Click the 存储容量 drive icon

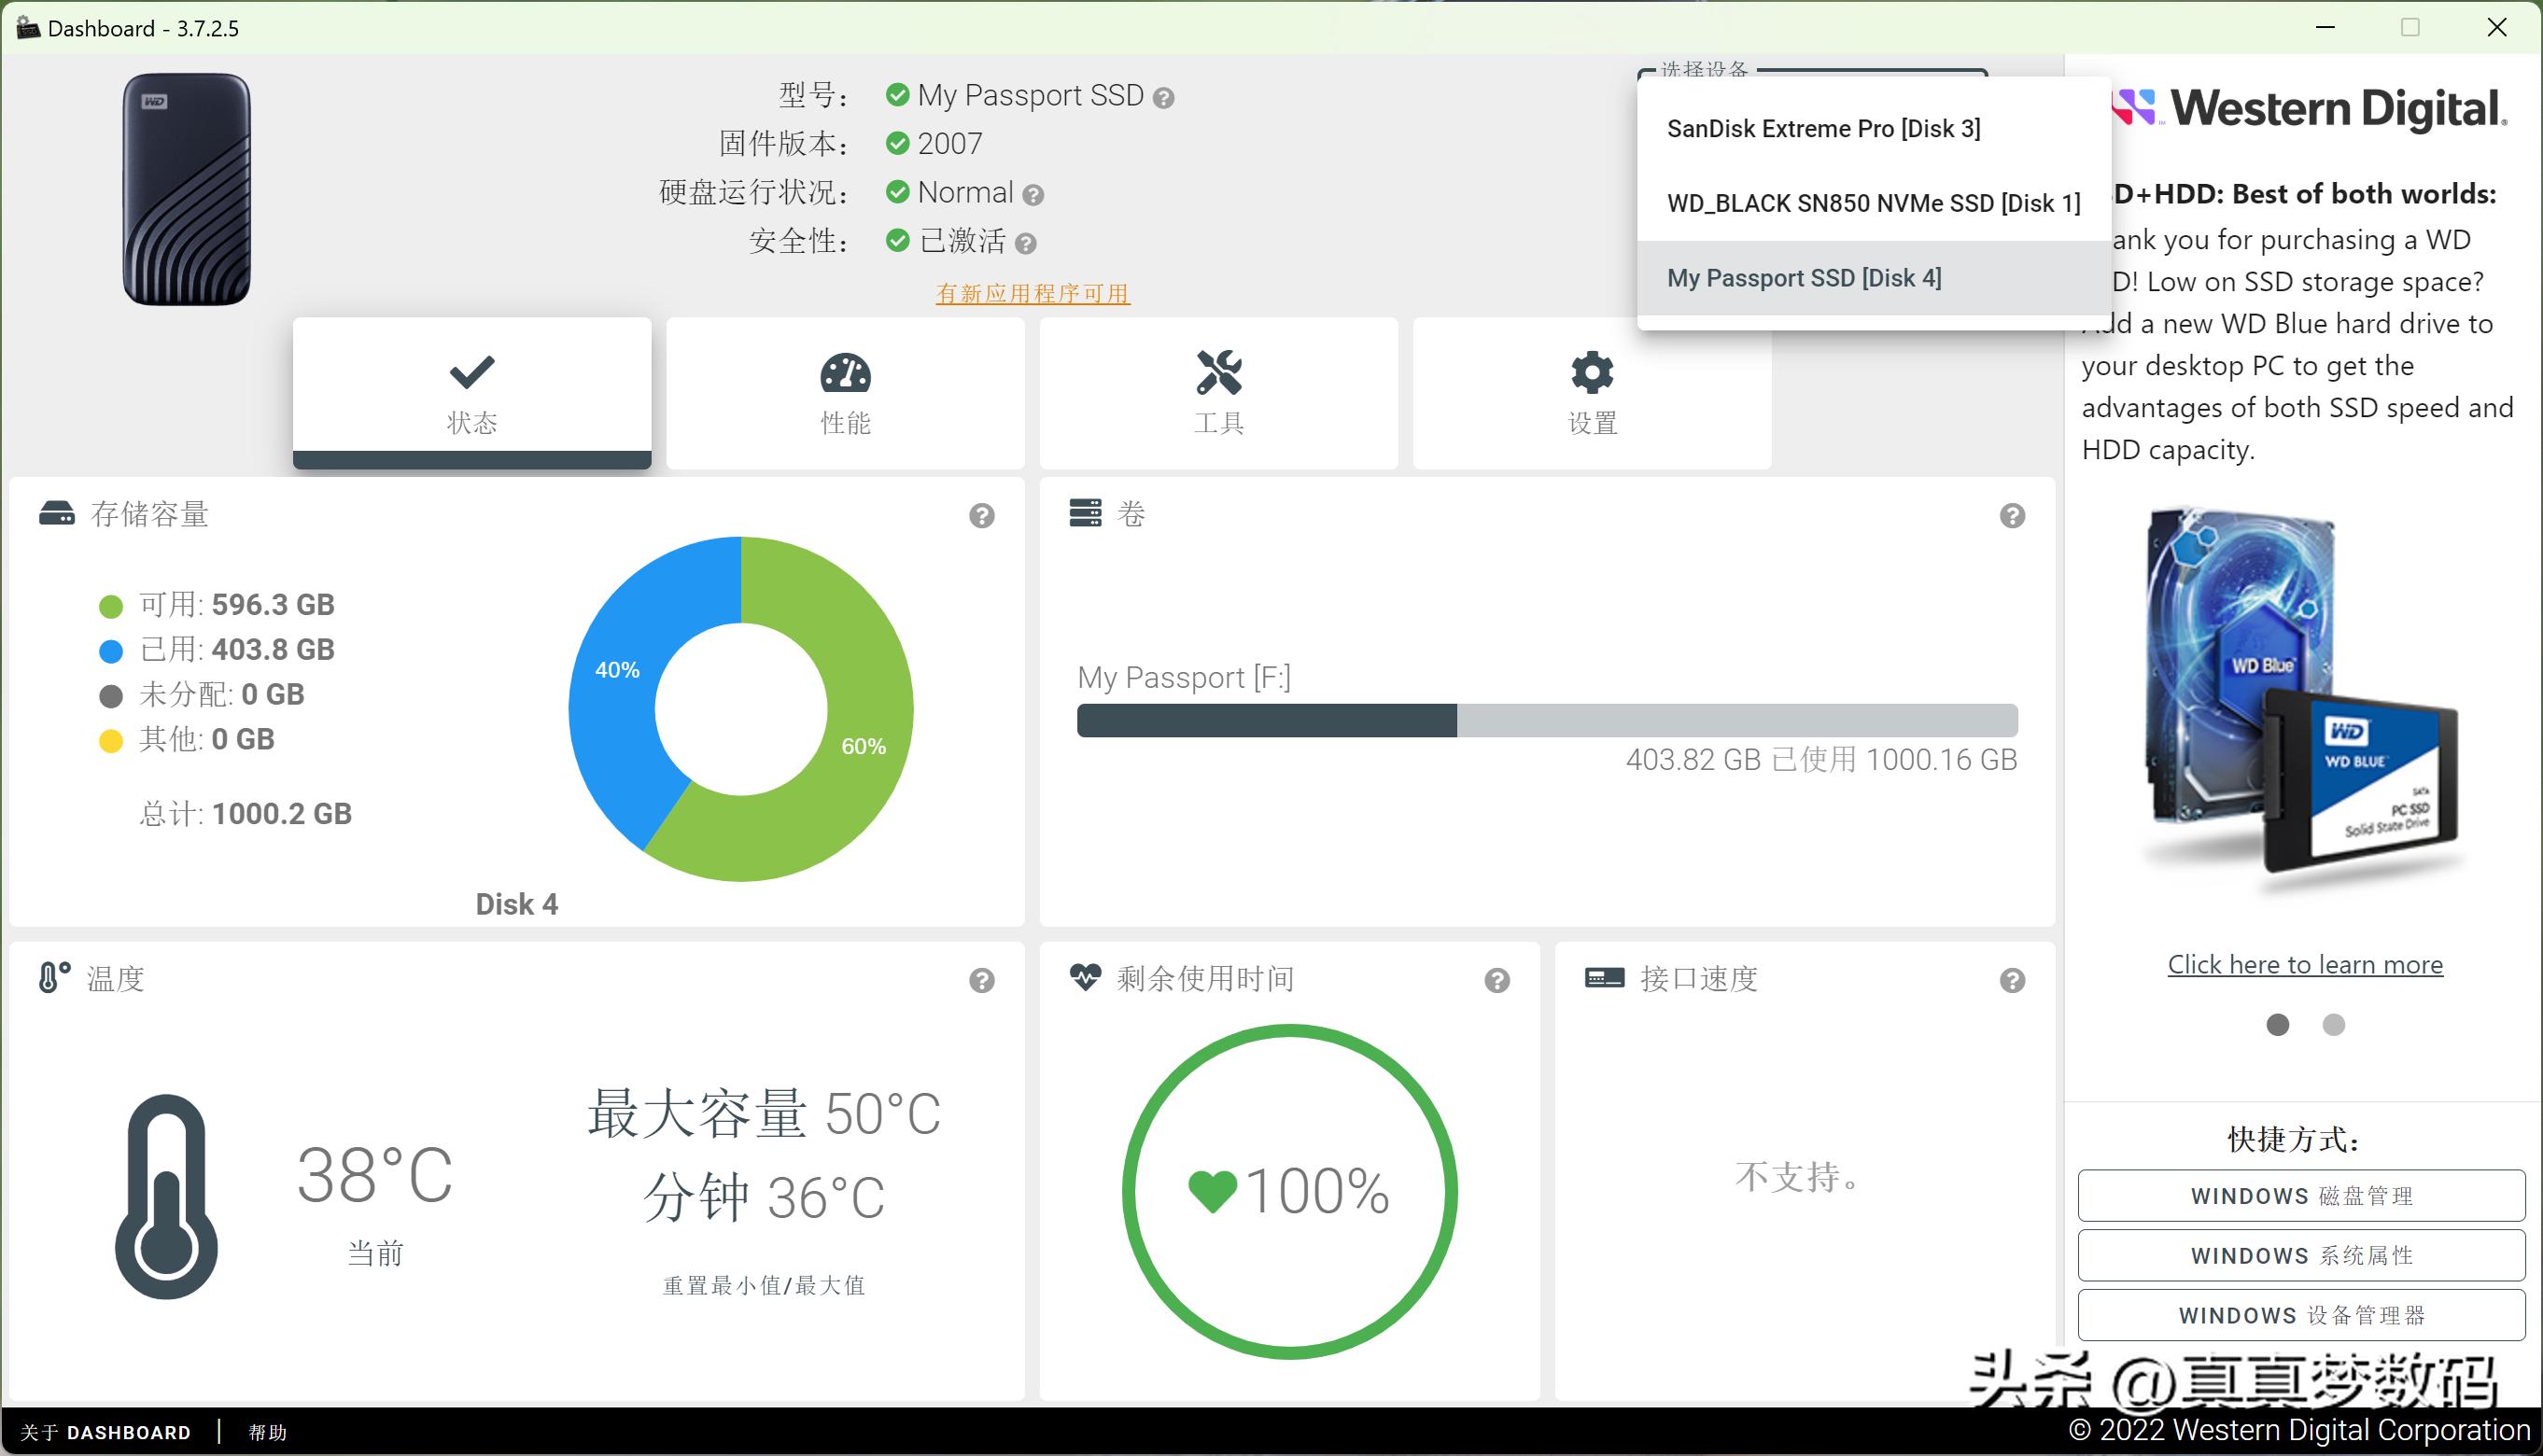click(57, 513)
